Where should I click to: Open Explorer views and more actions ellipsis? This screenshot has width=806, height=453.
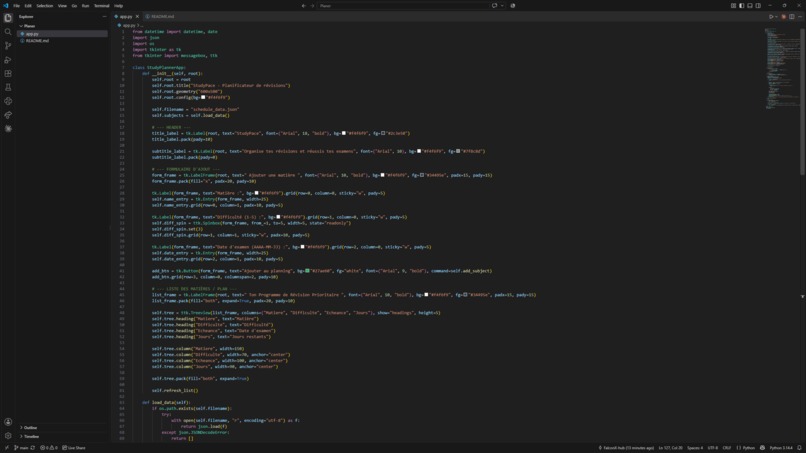pyautogui.click(x=104, y=16)
